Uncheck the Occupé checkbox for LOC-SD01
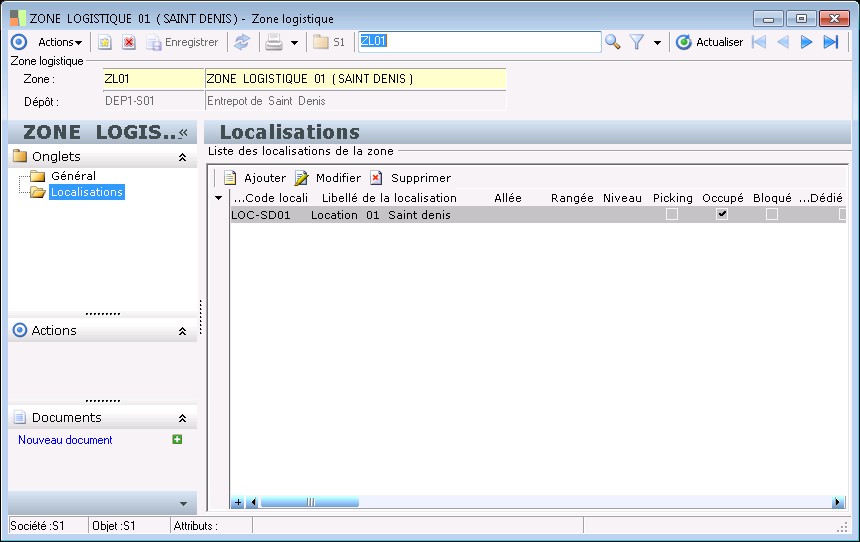 (722, 214)
